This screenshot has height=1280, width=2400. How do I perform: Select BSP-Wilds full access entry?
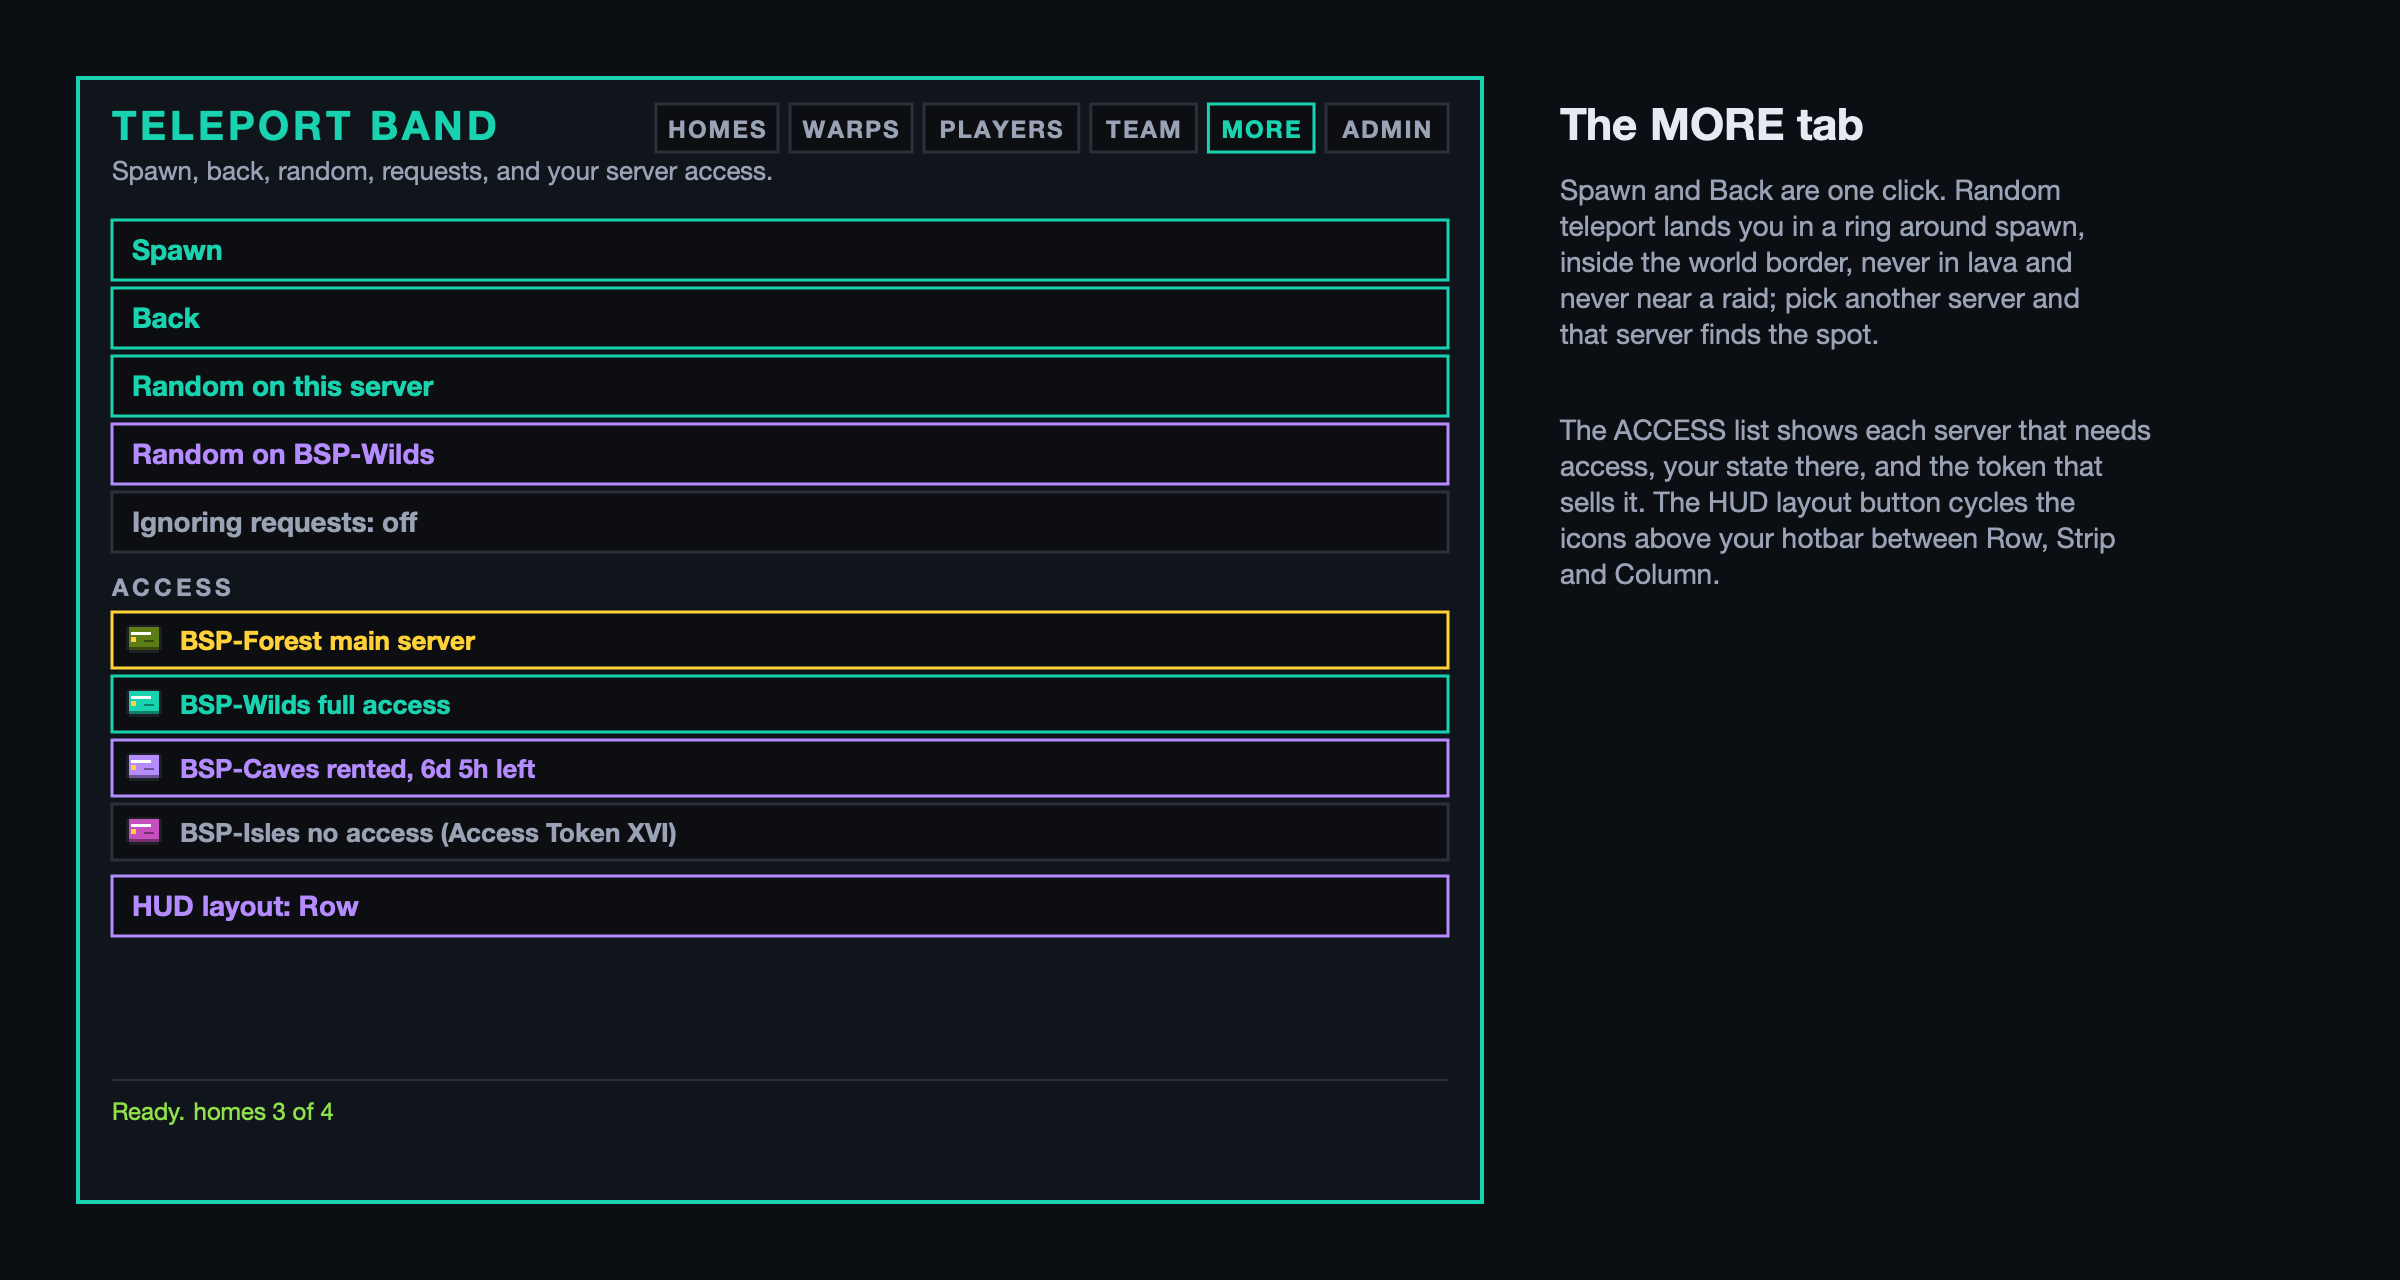click(x=780, y=704)
